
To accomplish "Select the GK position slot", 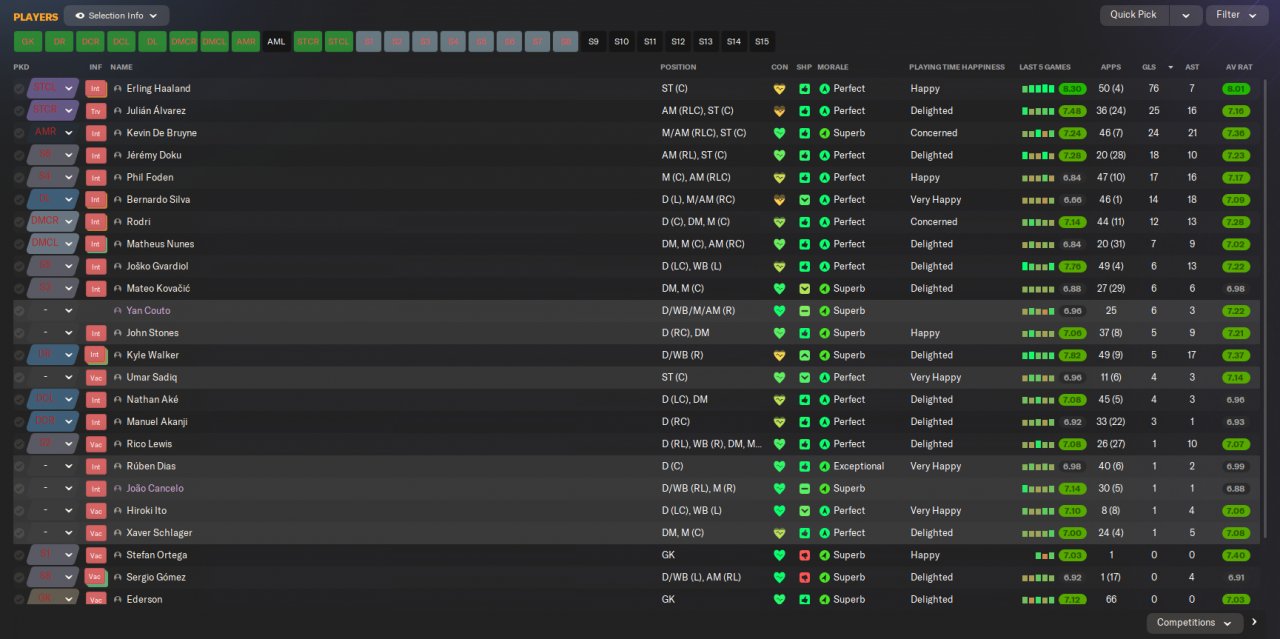I will (28, 42).
